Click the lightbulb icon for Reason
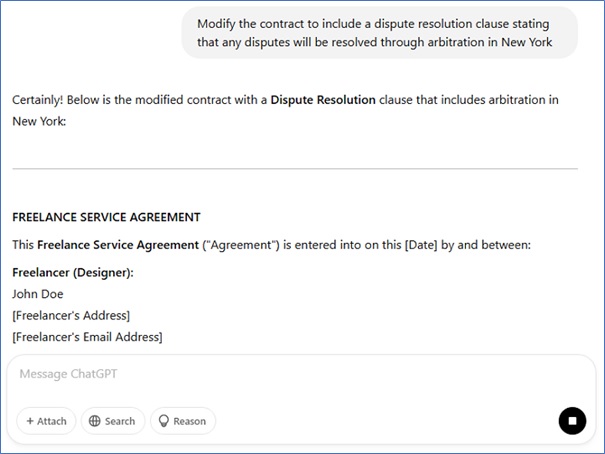This screenshot has height=454, width=605. coord(164,421)
